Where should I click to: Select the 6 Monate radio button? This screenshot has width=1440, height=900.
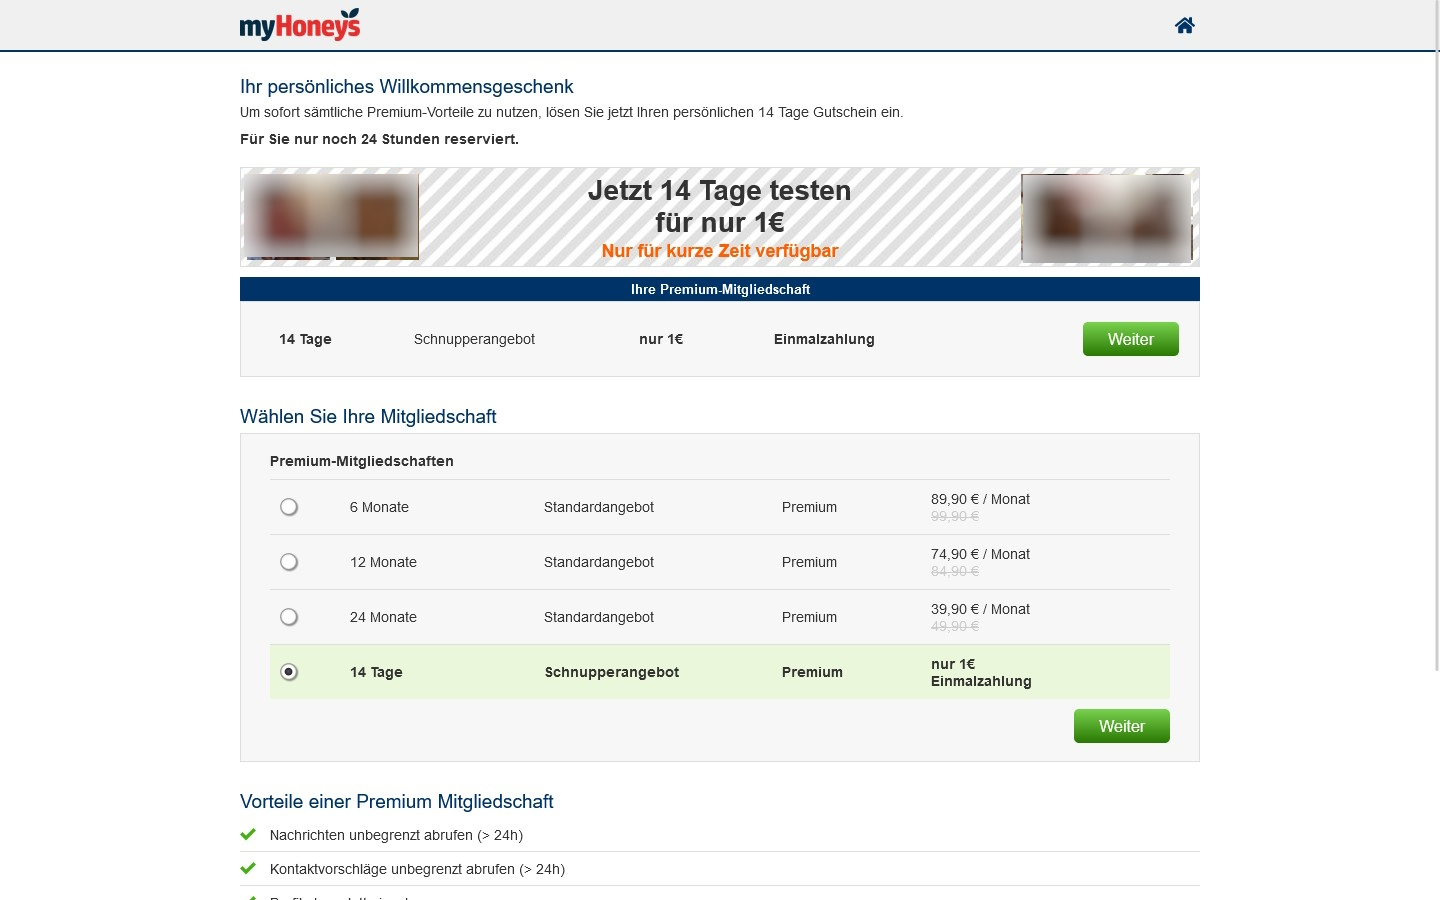pos(289,507)
